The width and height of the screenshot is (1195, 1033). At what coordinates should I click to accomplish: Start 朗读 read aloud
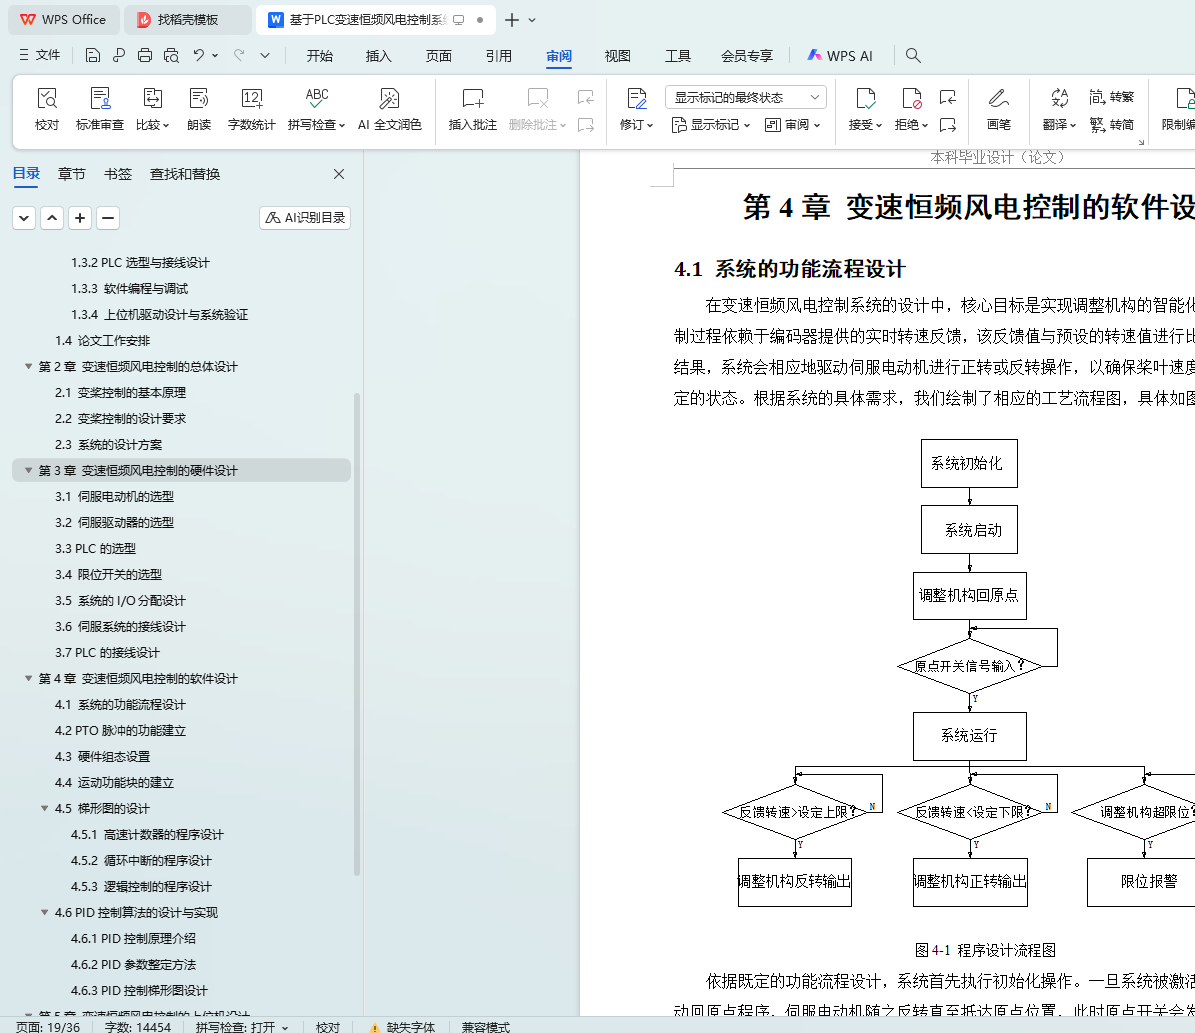point(199,109)
